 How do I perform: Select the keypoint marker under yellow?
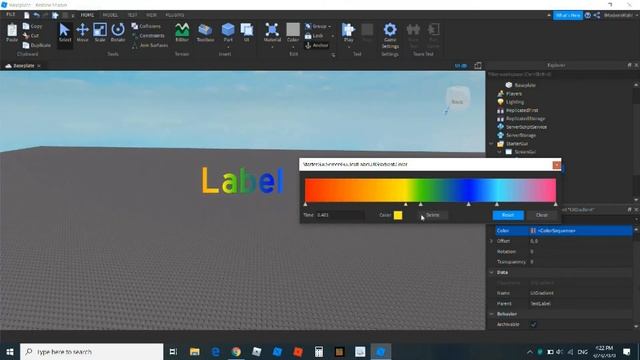pos(405,204)
